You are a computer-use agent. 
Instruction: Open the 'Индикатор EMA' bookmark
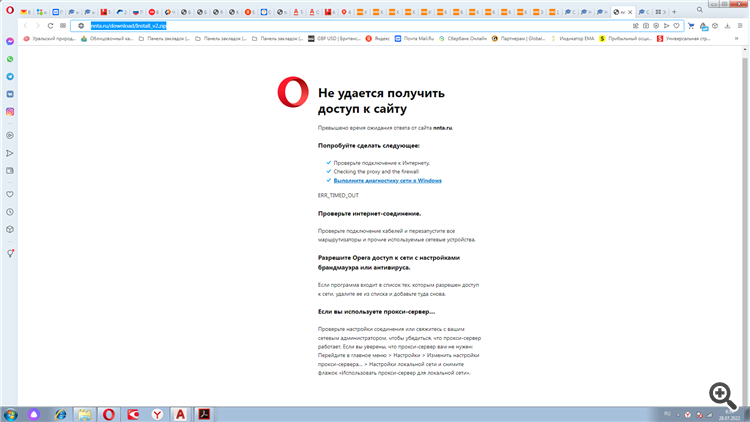coord(572,39)
